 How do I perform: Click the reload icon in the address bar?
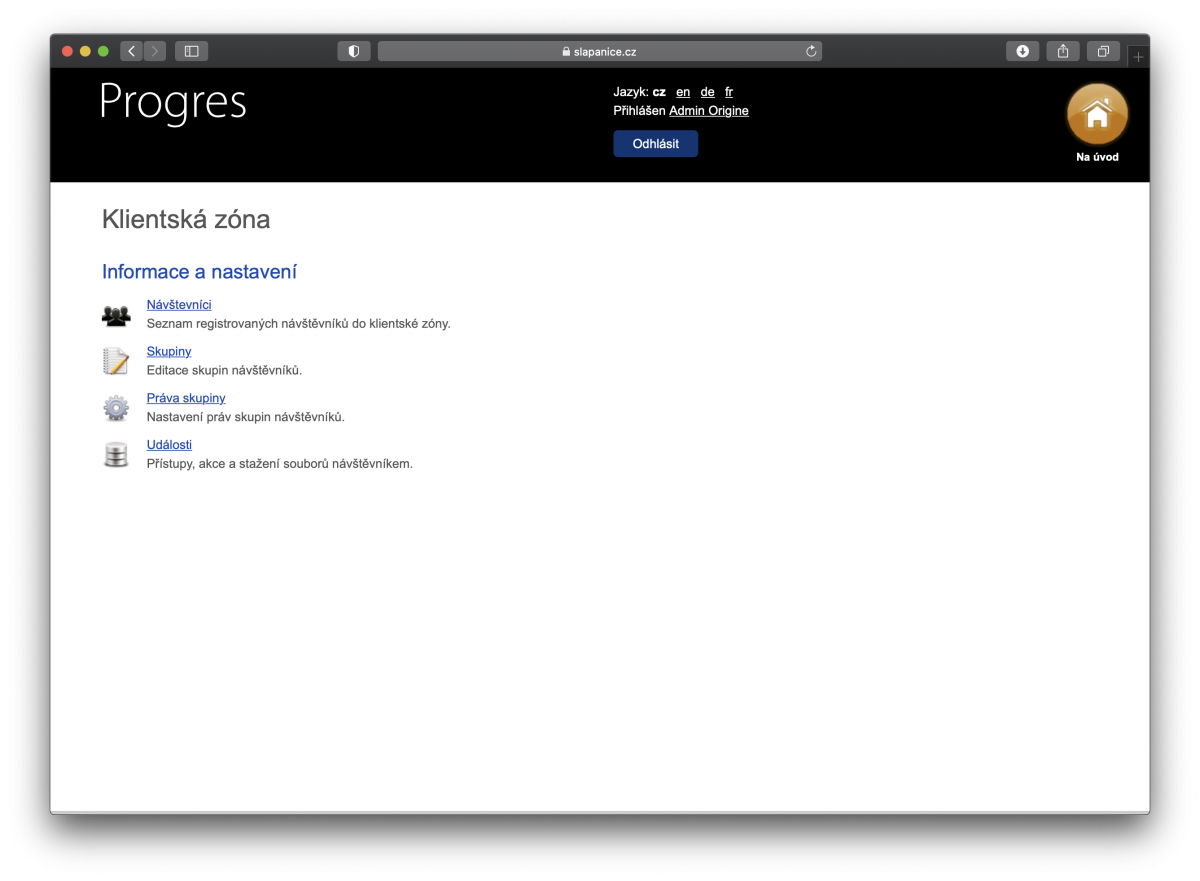[x=810, y=51]
